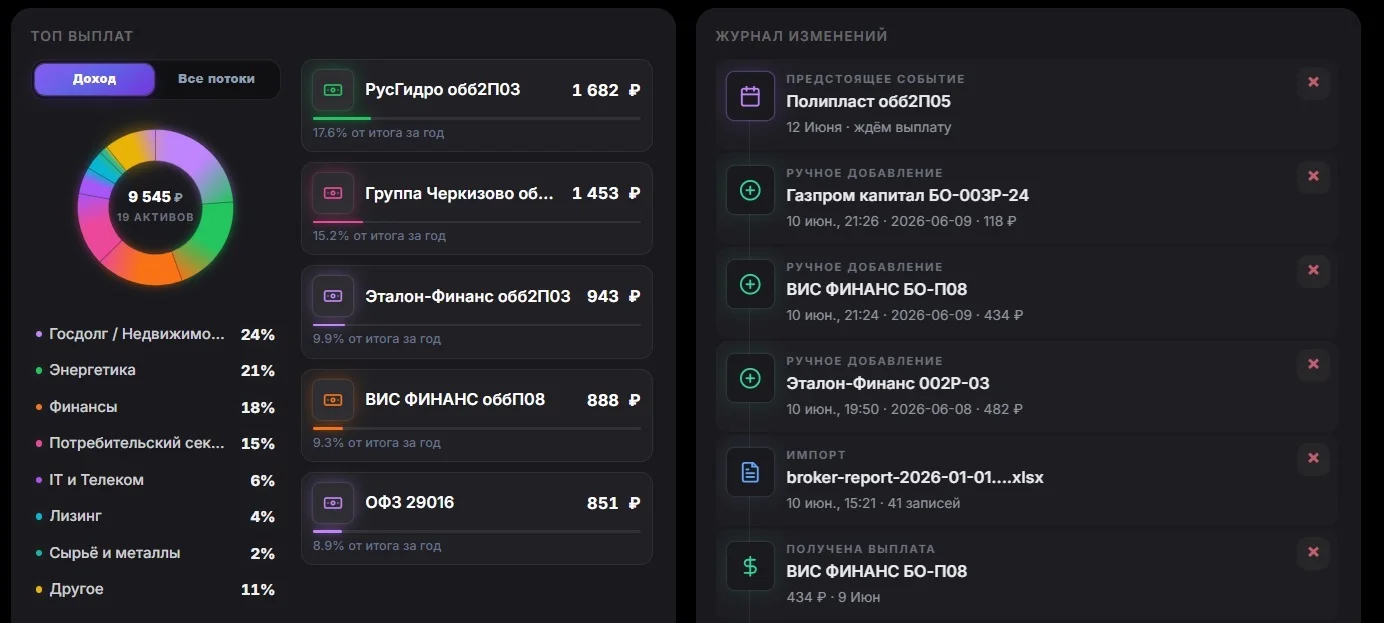Open the Эталон-Финанс обб2П03 payout card title

coord(468,296)
